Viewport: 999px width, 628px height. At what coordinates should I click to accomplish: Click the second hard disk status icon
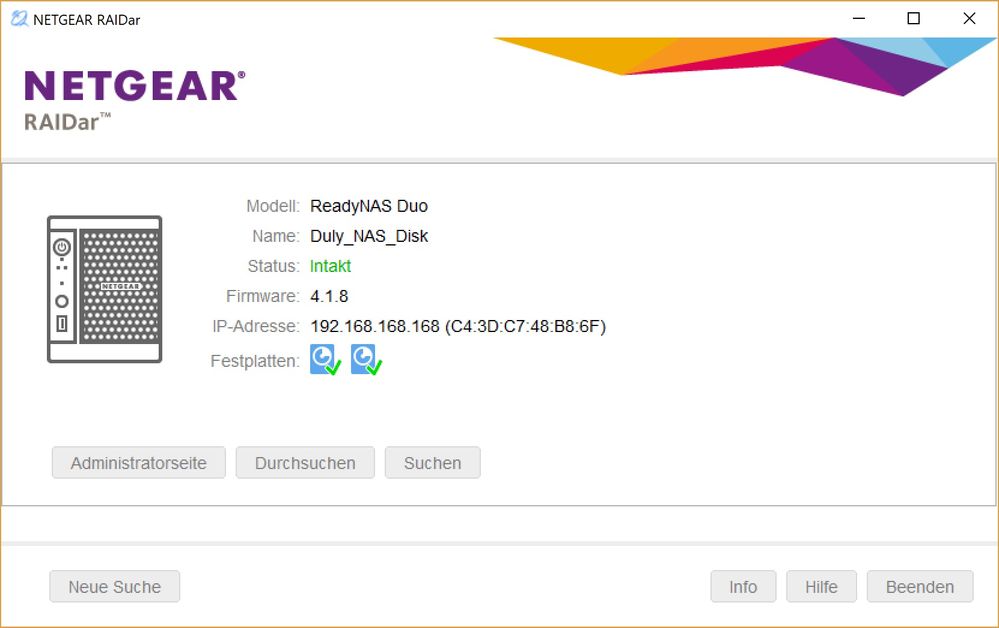point(366,360)
